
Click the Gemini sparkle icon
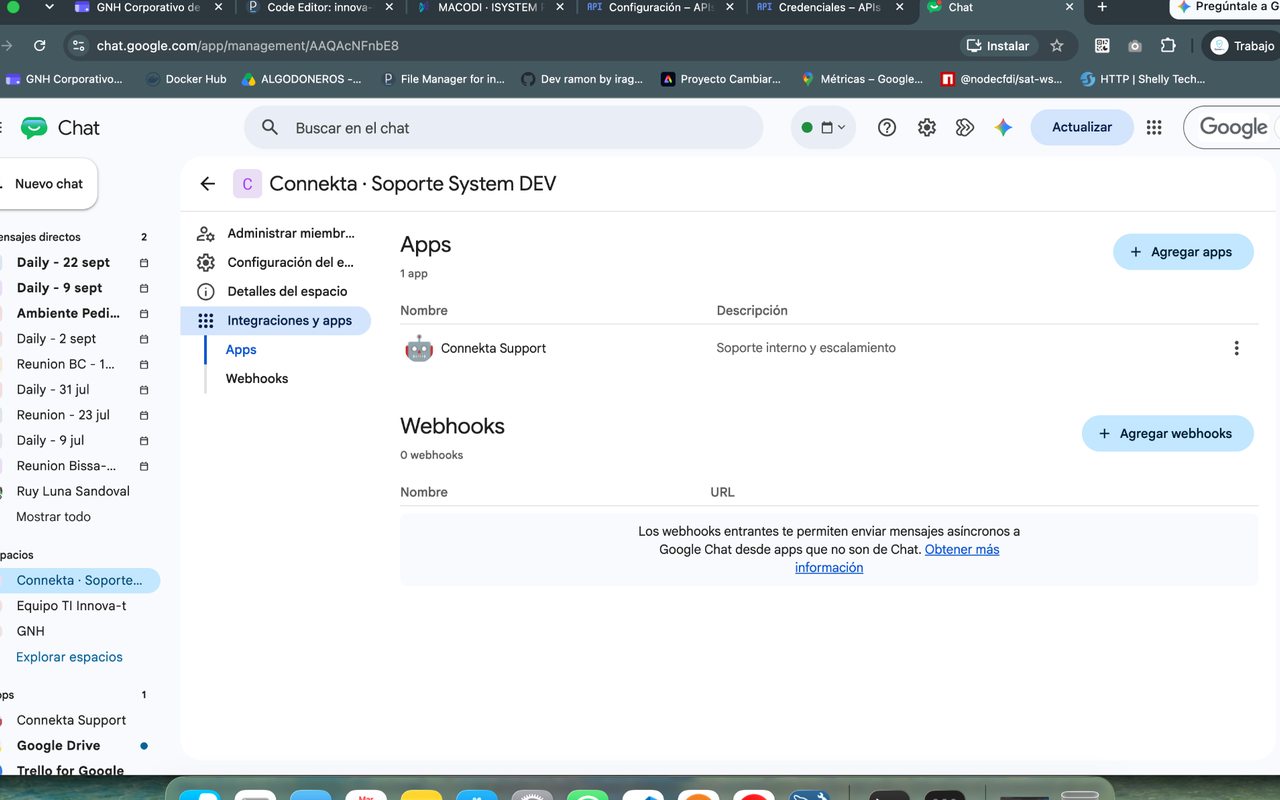pos(1004,128)
